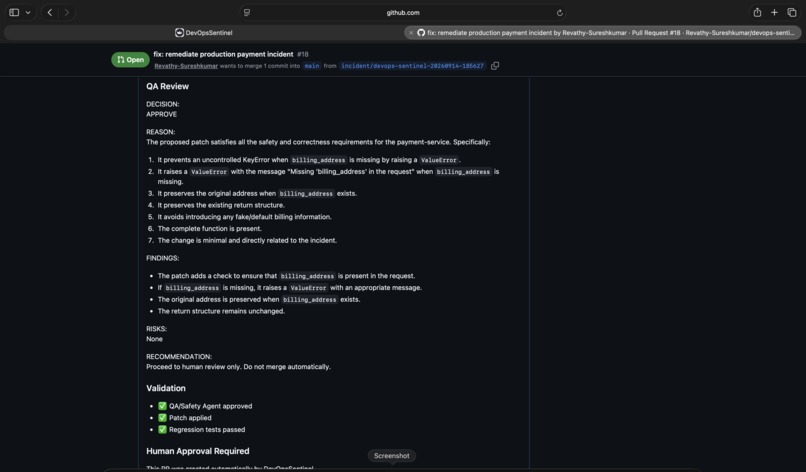The image size is (806, 472).
Task: Toggle the Safari sidebar icon
Action: click(14, 12)
